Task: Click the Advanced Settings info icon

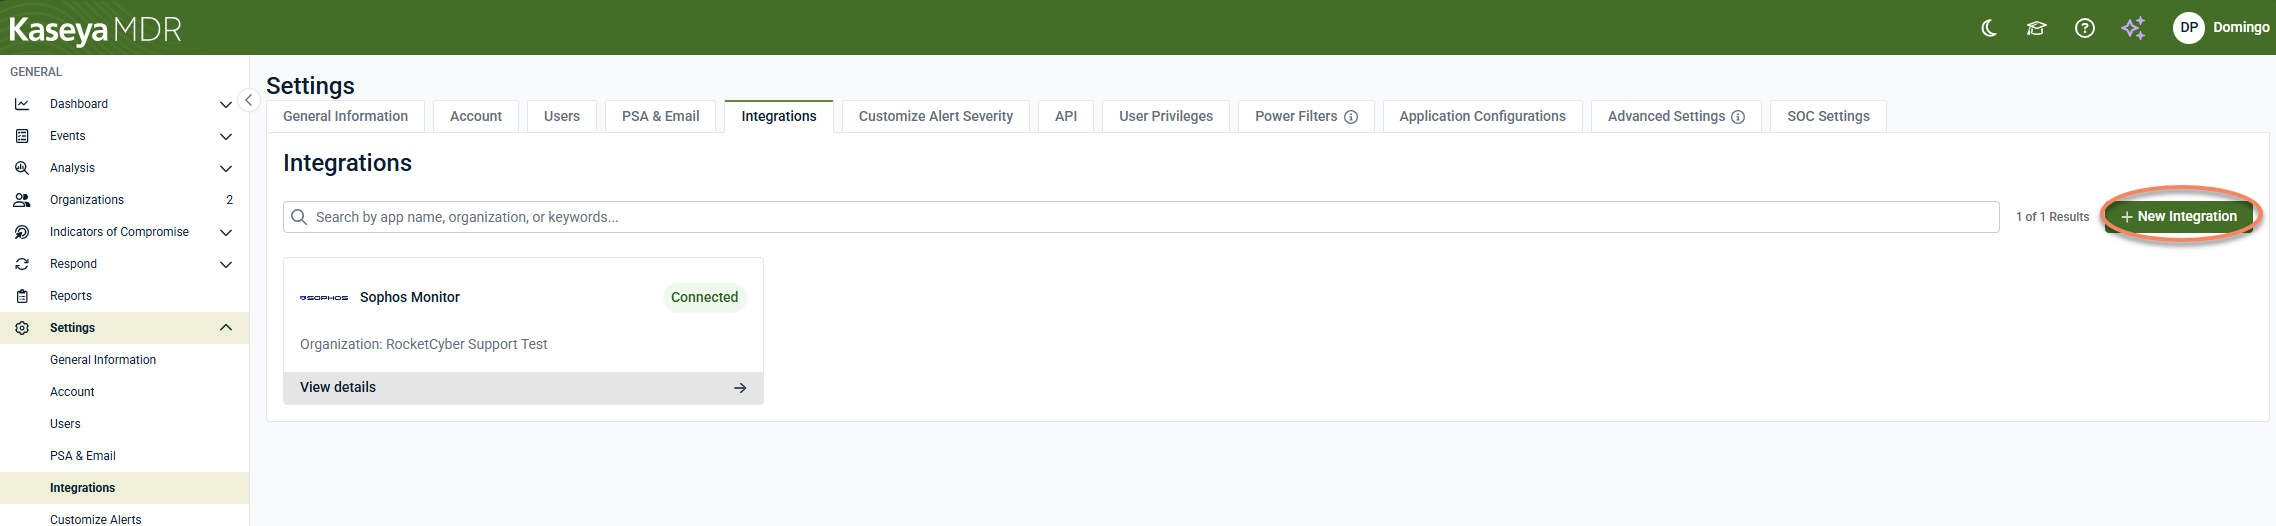Action: tap(1738, 117)
